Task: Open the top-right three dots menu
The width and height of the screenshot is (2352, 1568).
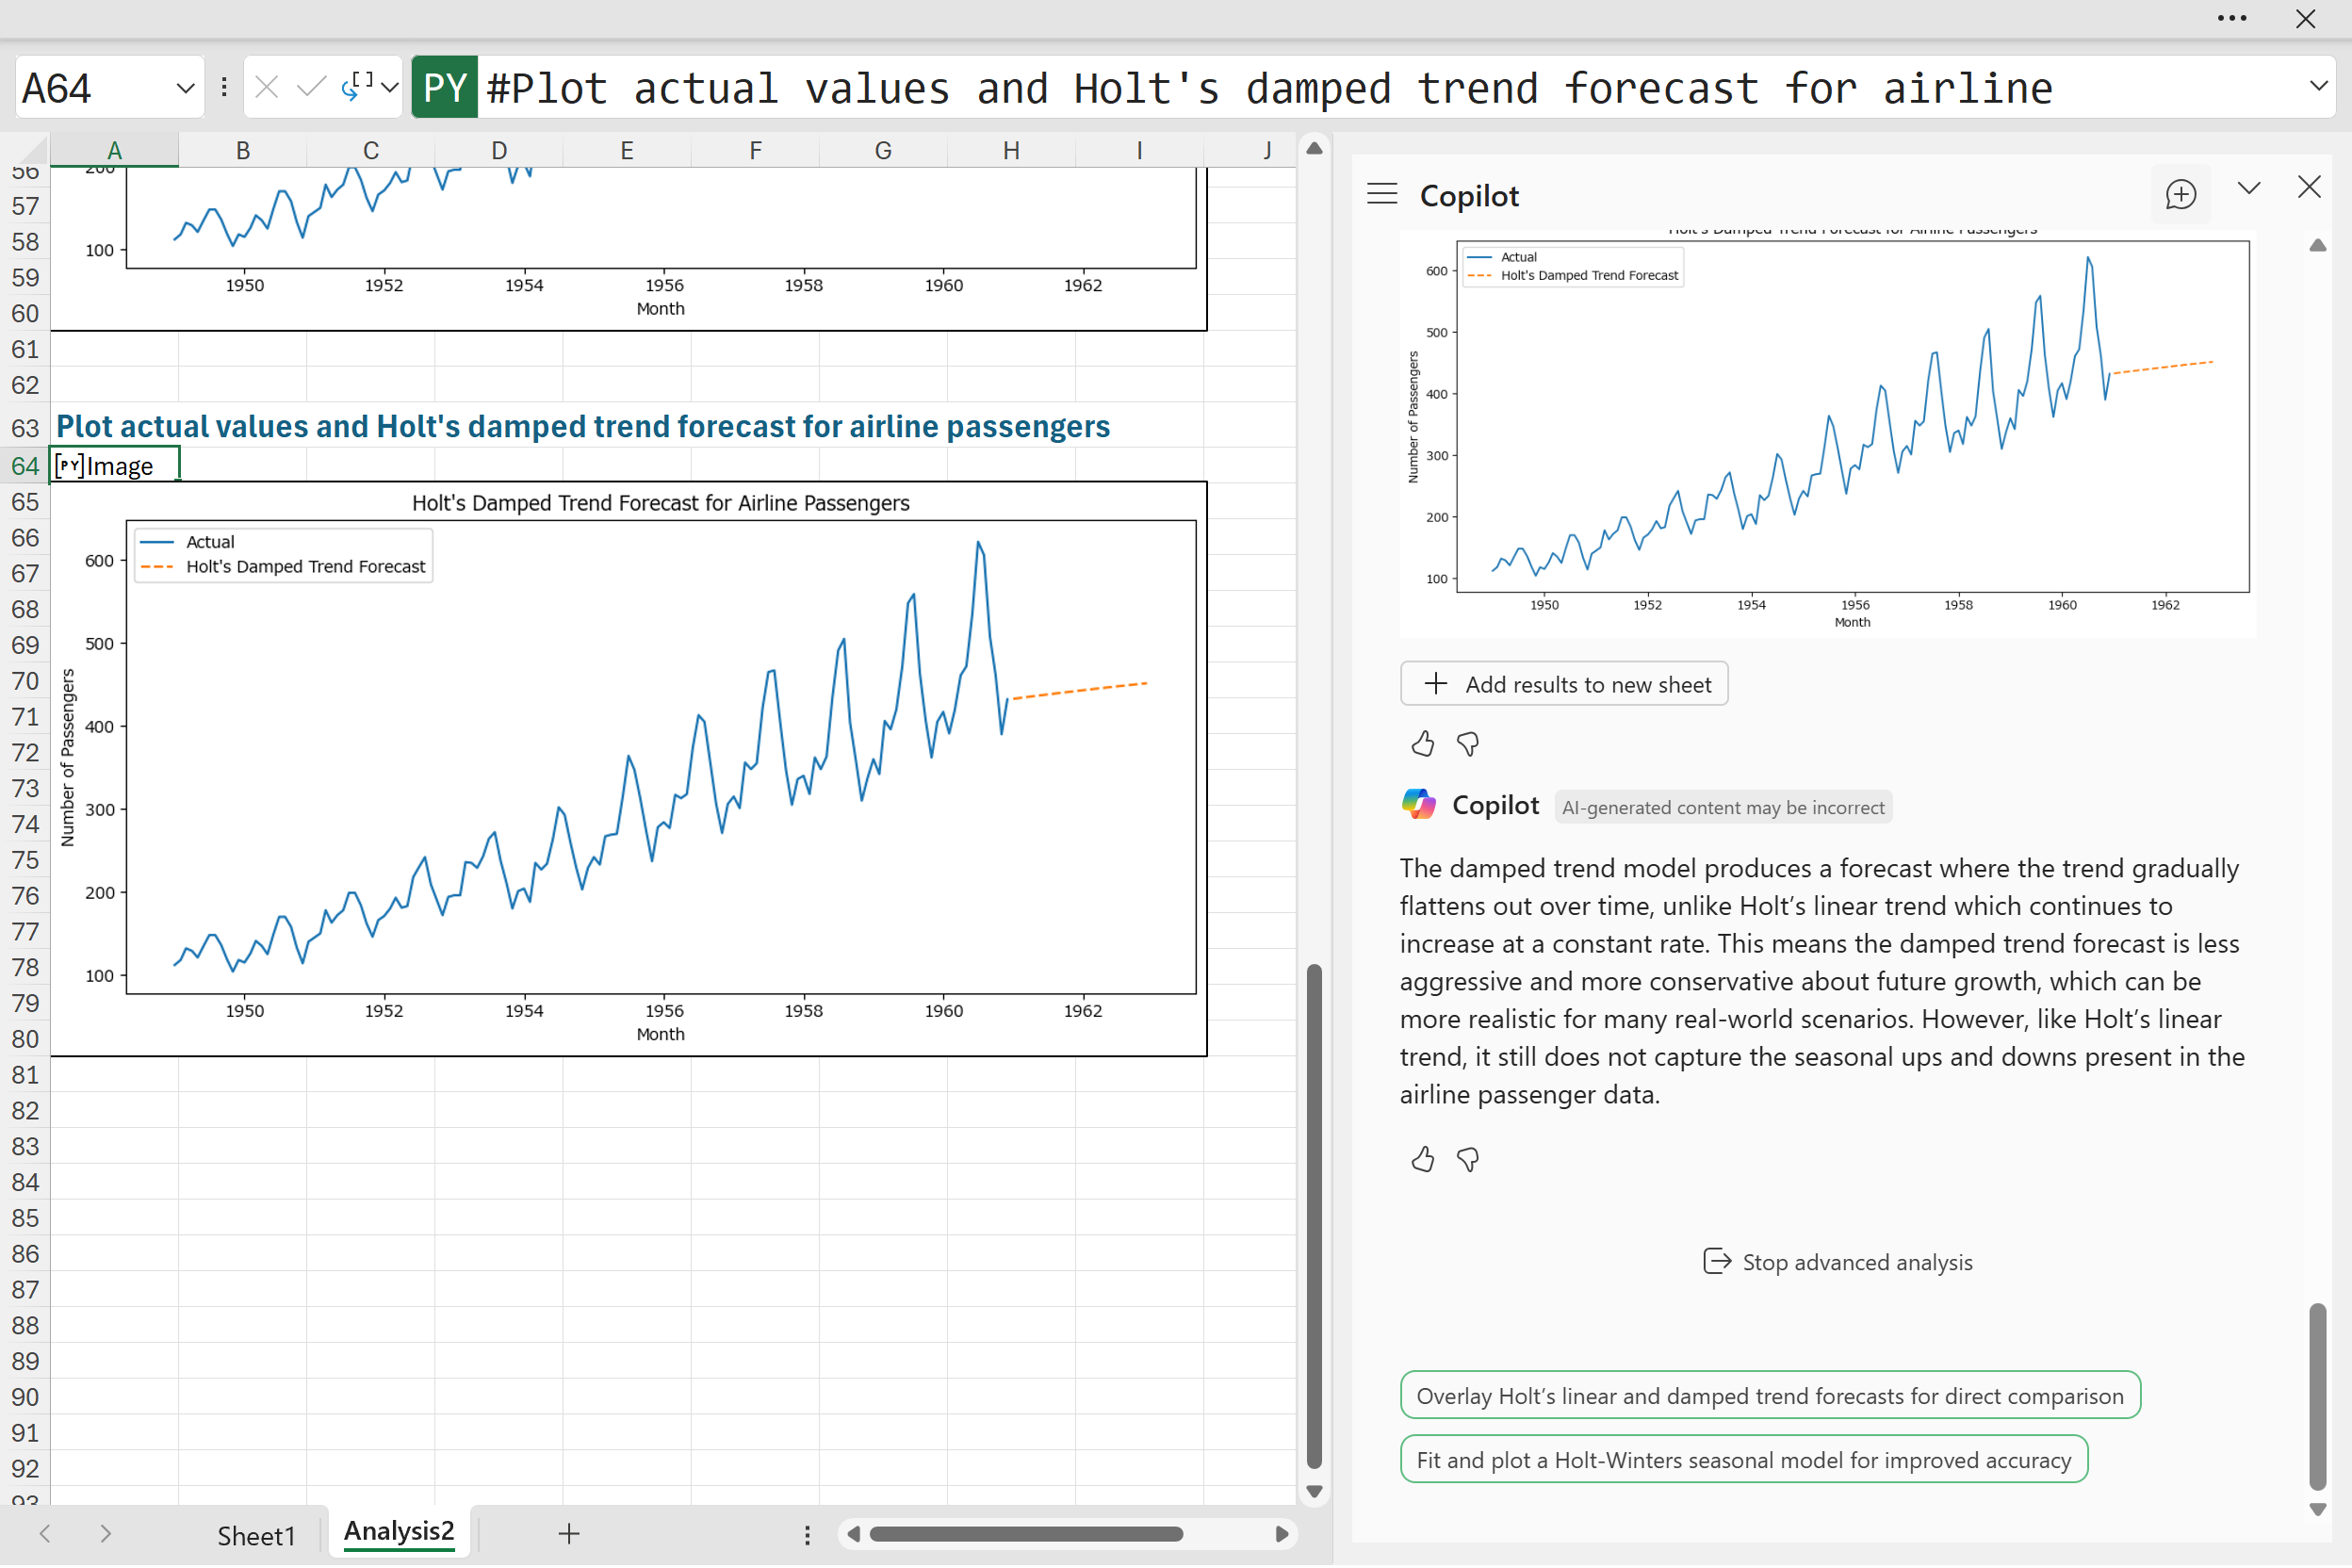Action: (x=2231, y=18)
